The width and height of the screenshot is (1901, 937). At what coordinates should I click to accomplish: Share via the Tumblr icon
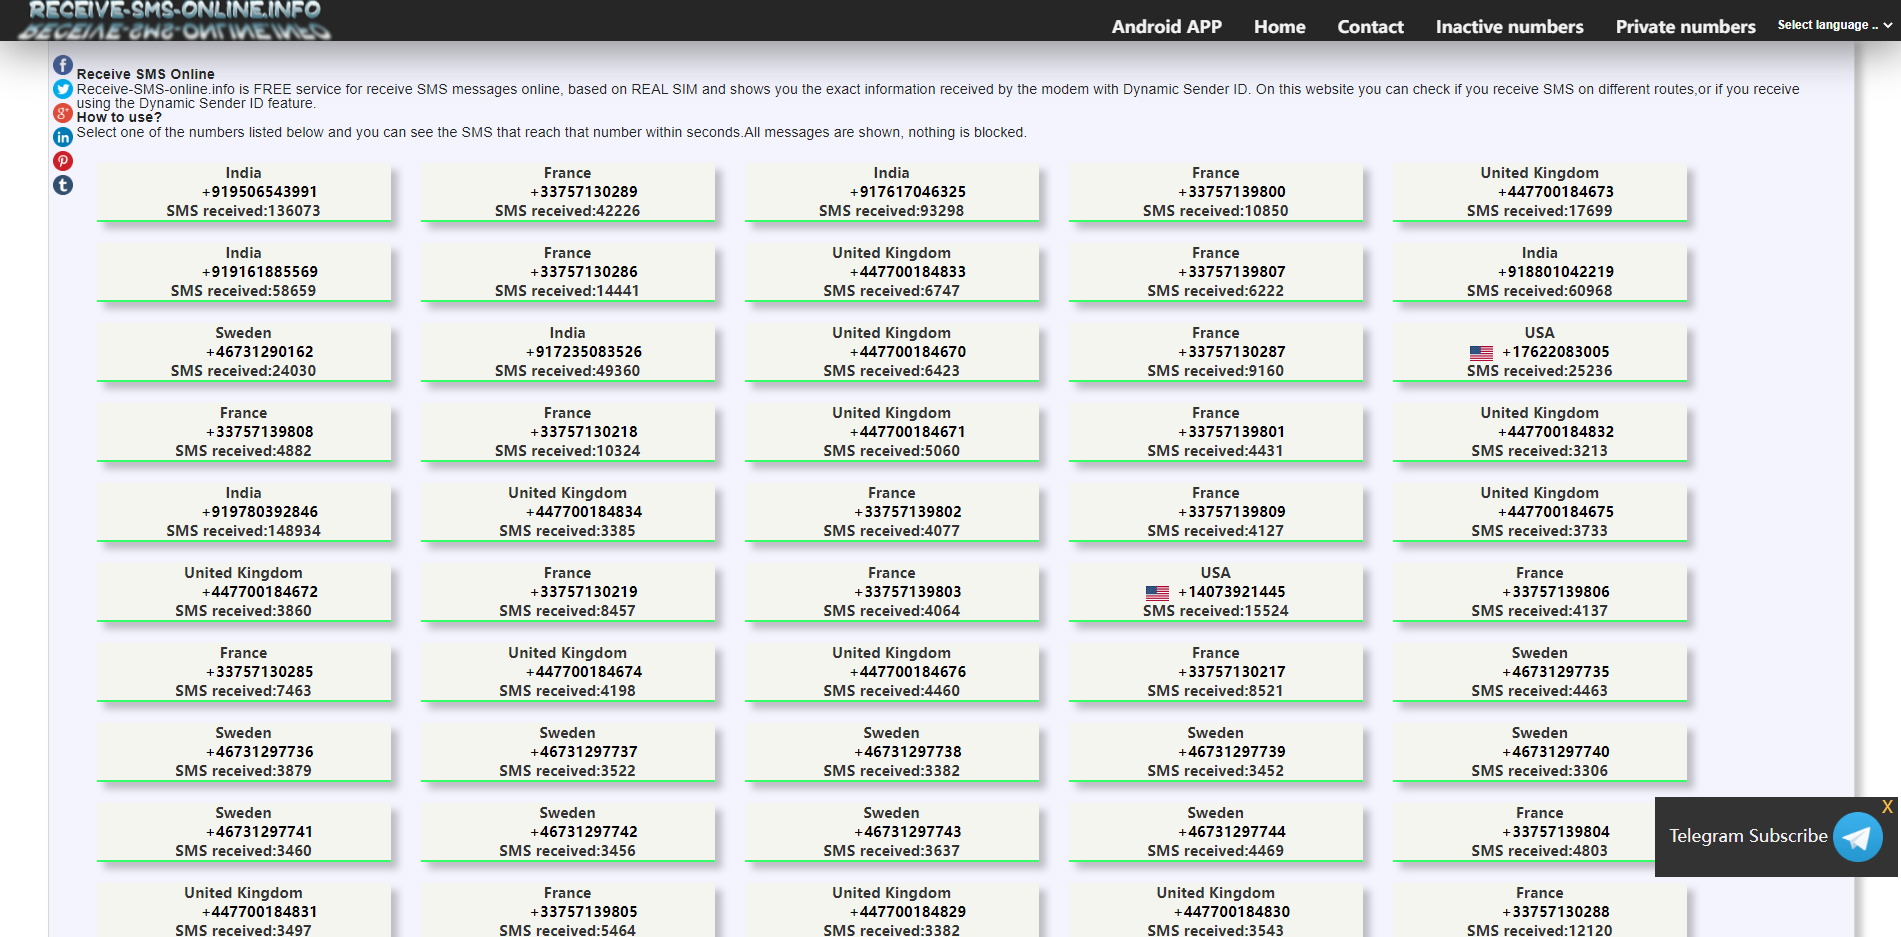[63, 185]
